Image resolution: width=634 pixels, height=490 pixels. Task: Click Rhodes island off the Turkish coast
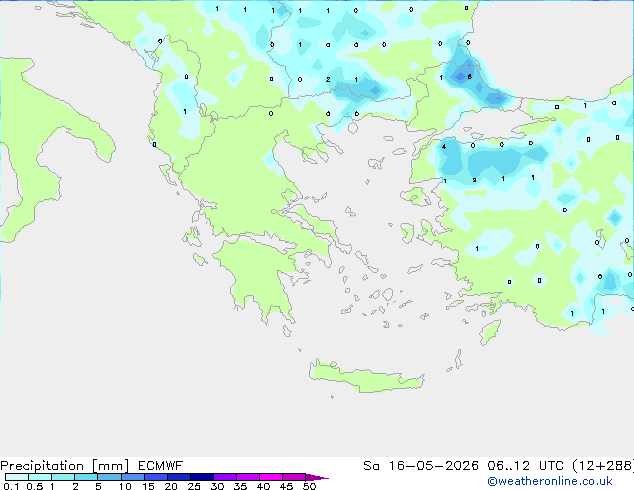(x=490, y=332)
